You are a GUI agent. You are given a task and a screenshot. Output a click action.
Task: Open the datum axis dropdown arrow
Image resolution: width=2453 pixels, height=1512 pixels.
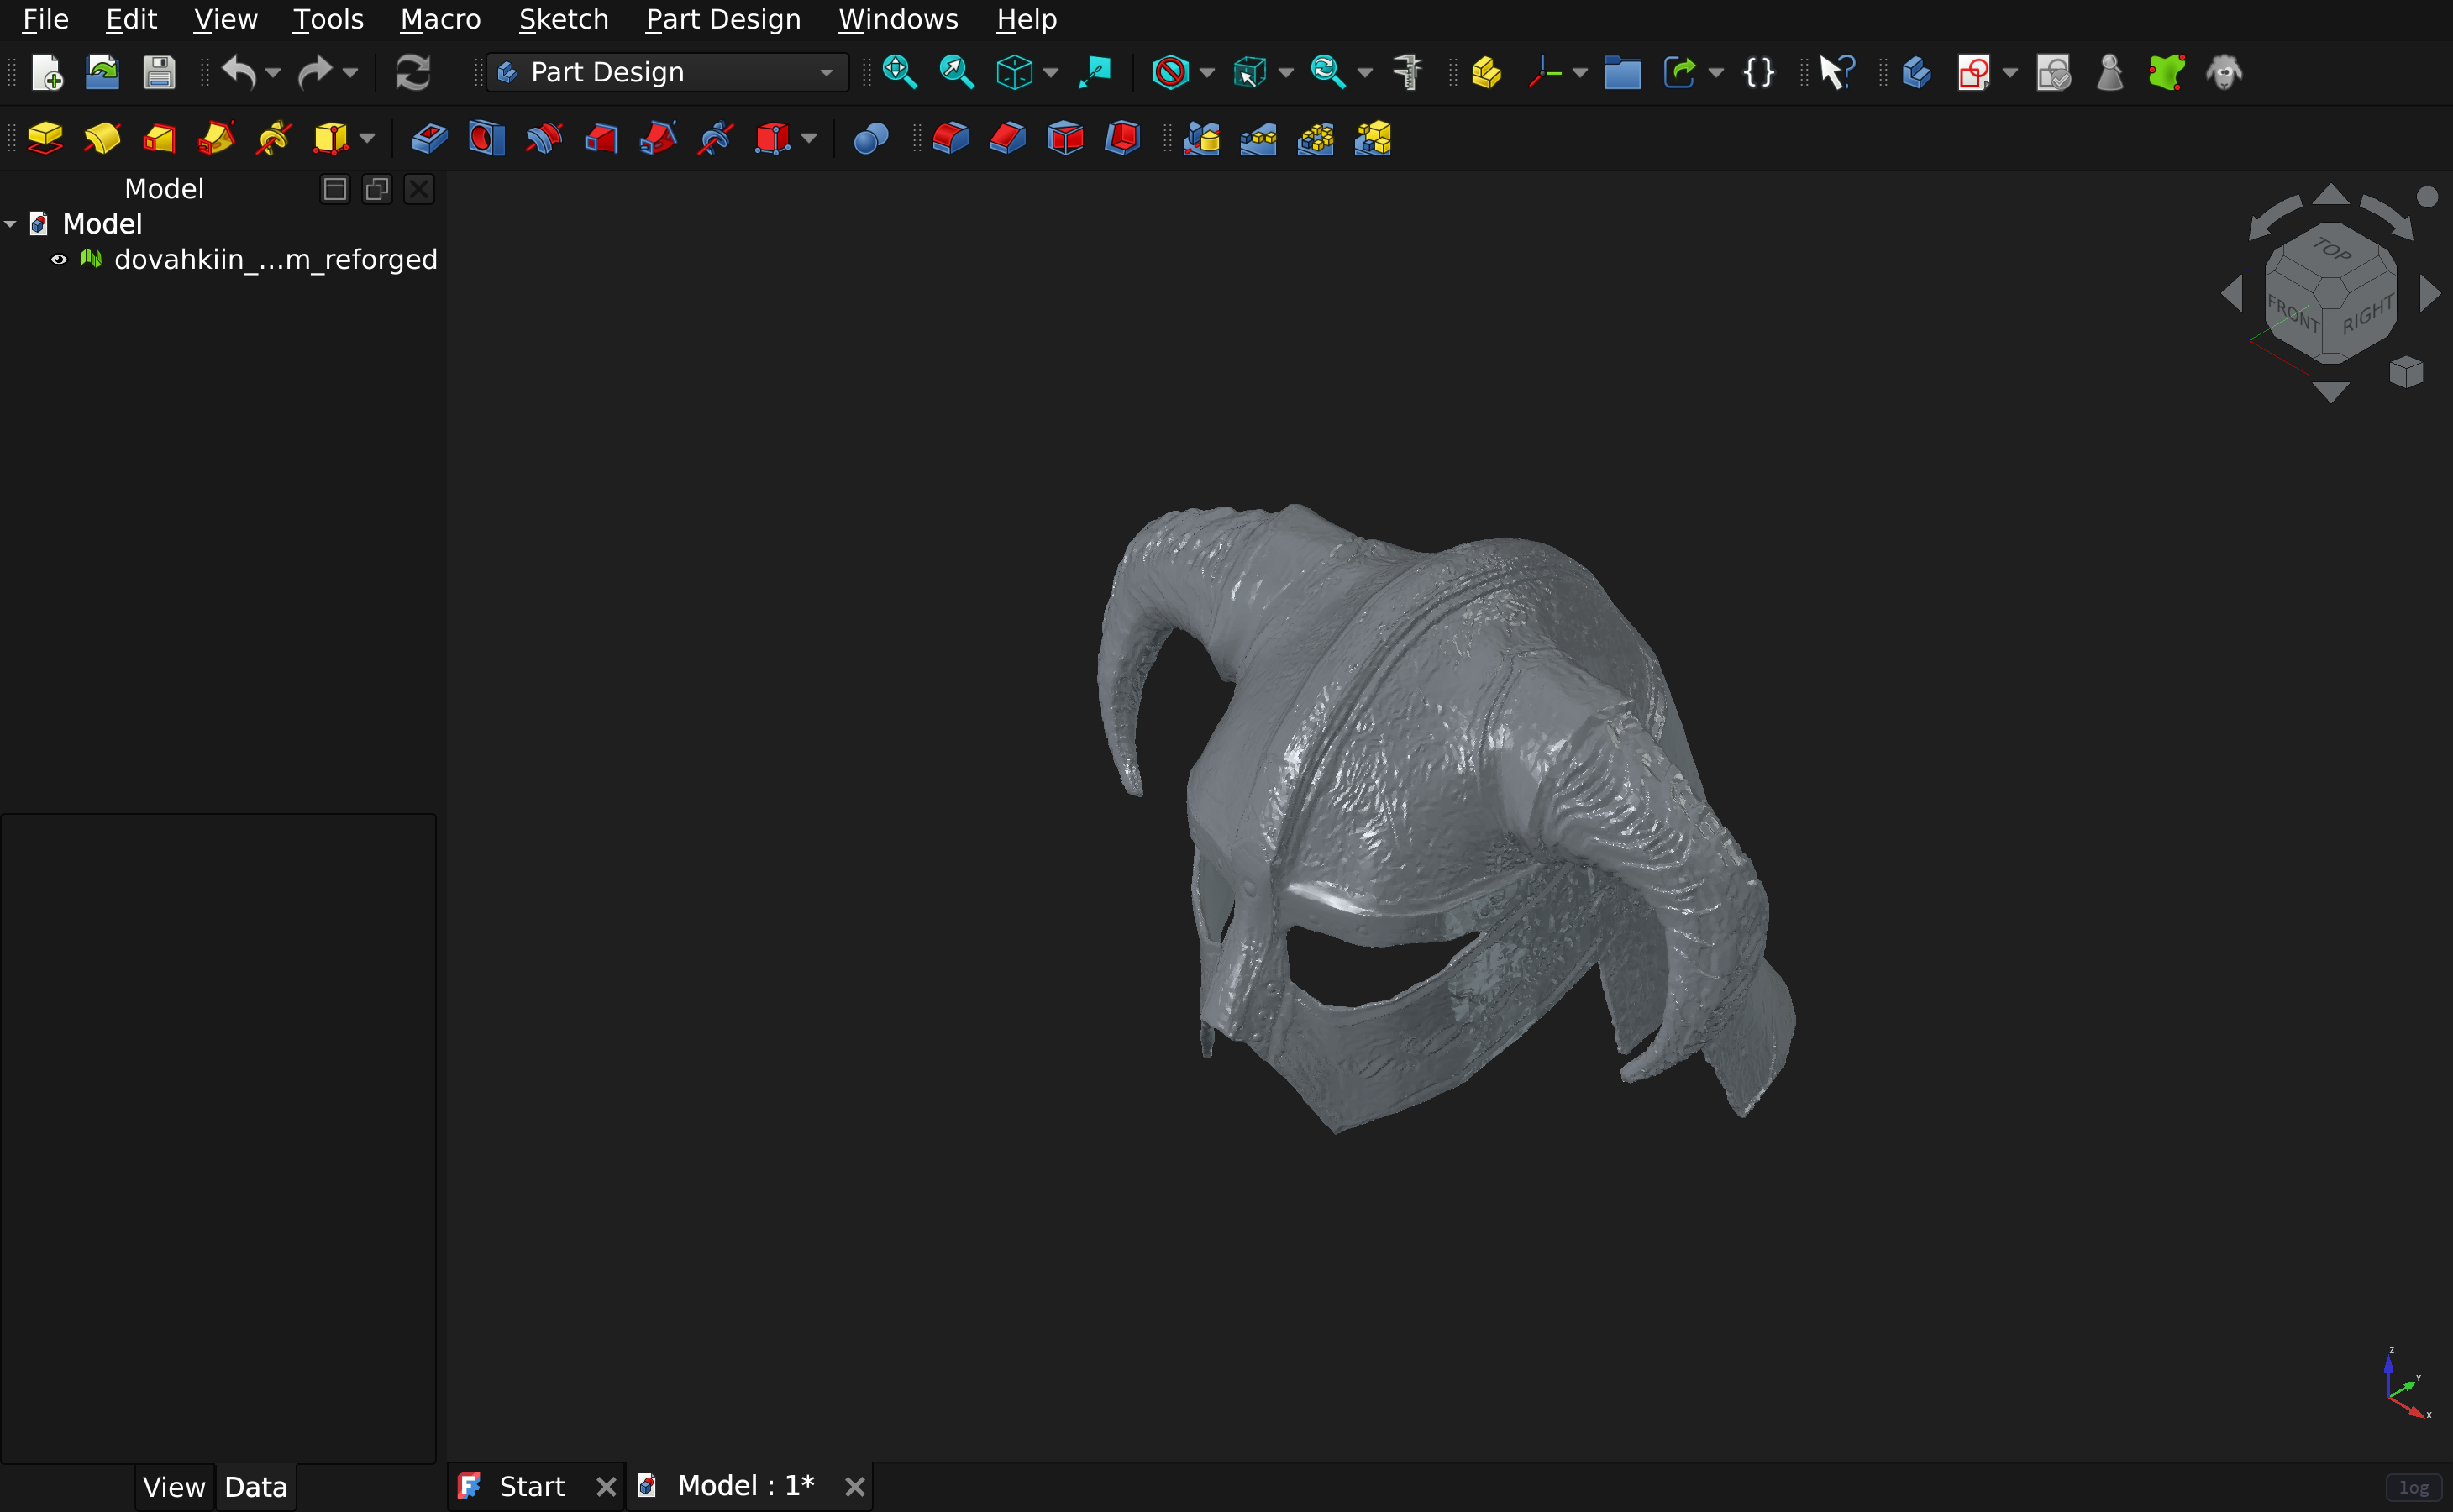pyautogui.click(x=1580, y=73)
